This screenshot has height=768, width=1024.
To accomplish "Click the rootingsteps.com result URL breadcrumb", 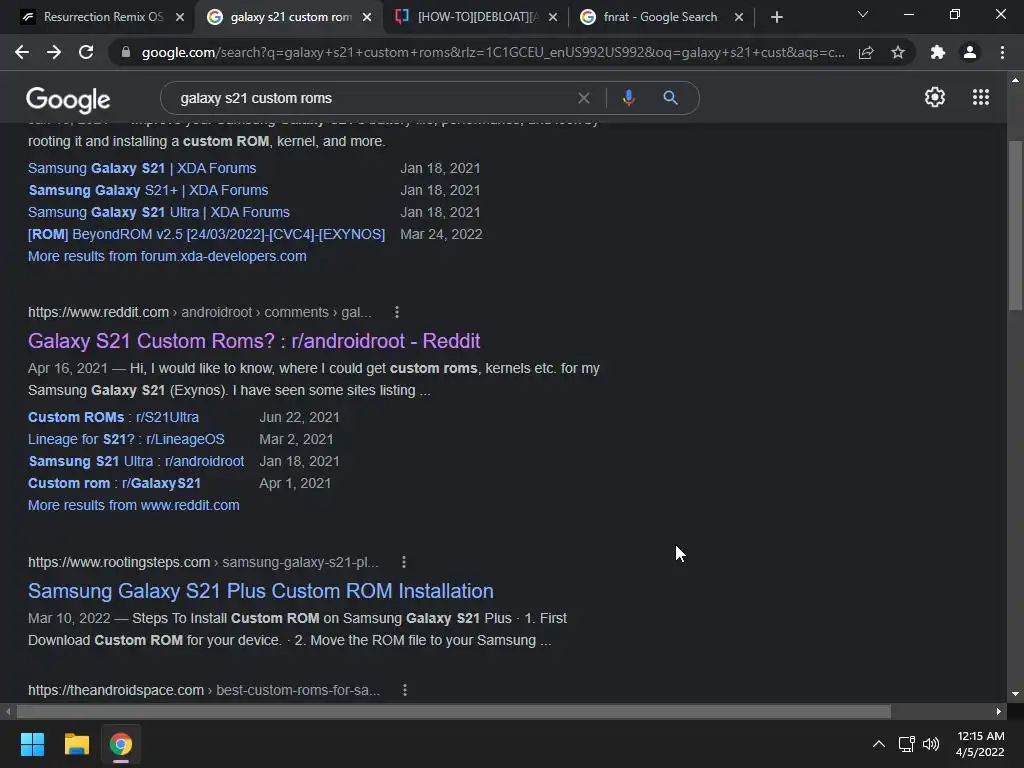I will (x=203, y=562).
